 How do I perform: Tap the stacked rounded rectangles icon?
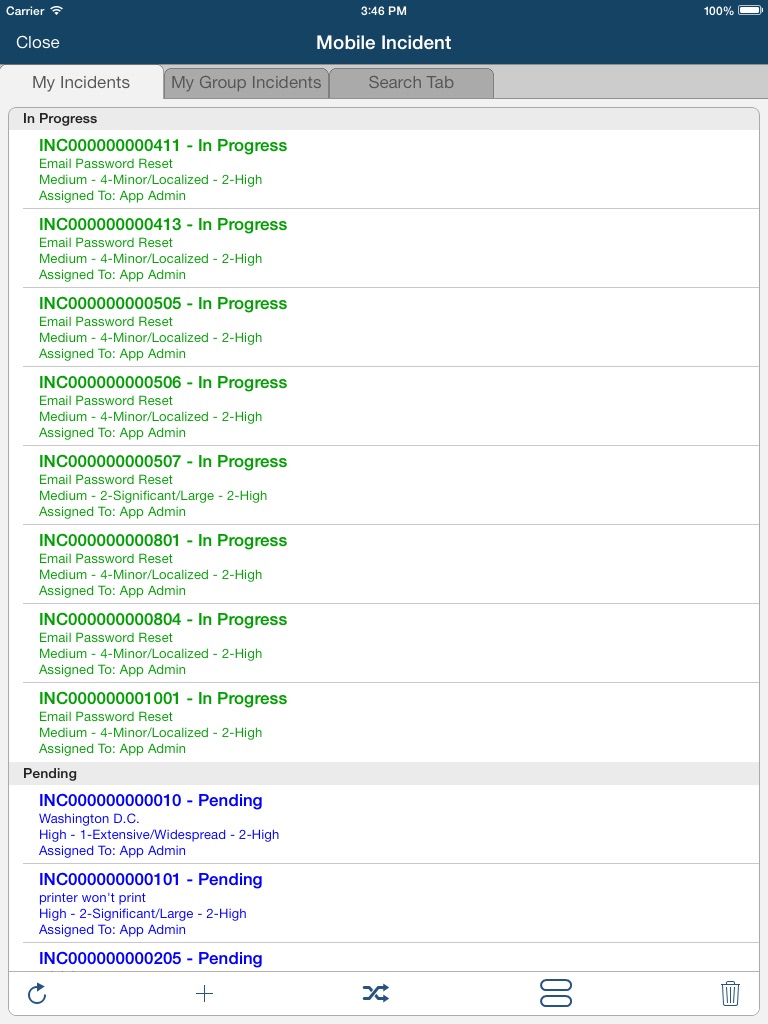point(555,993)
